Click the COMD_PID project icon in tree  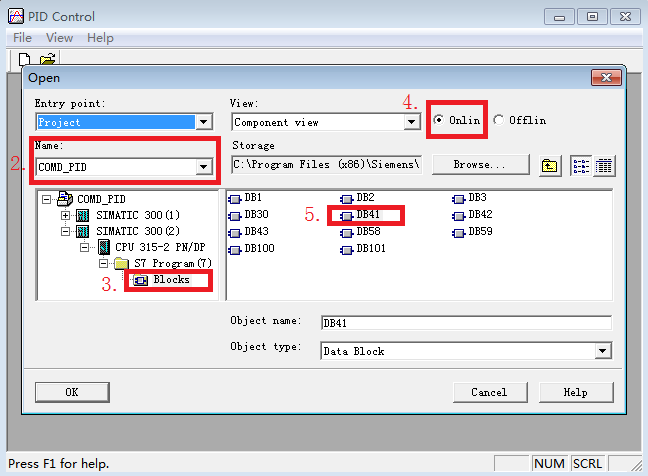tap(64, 199)
